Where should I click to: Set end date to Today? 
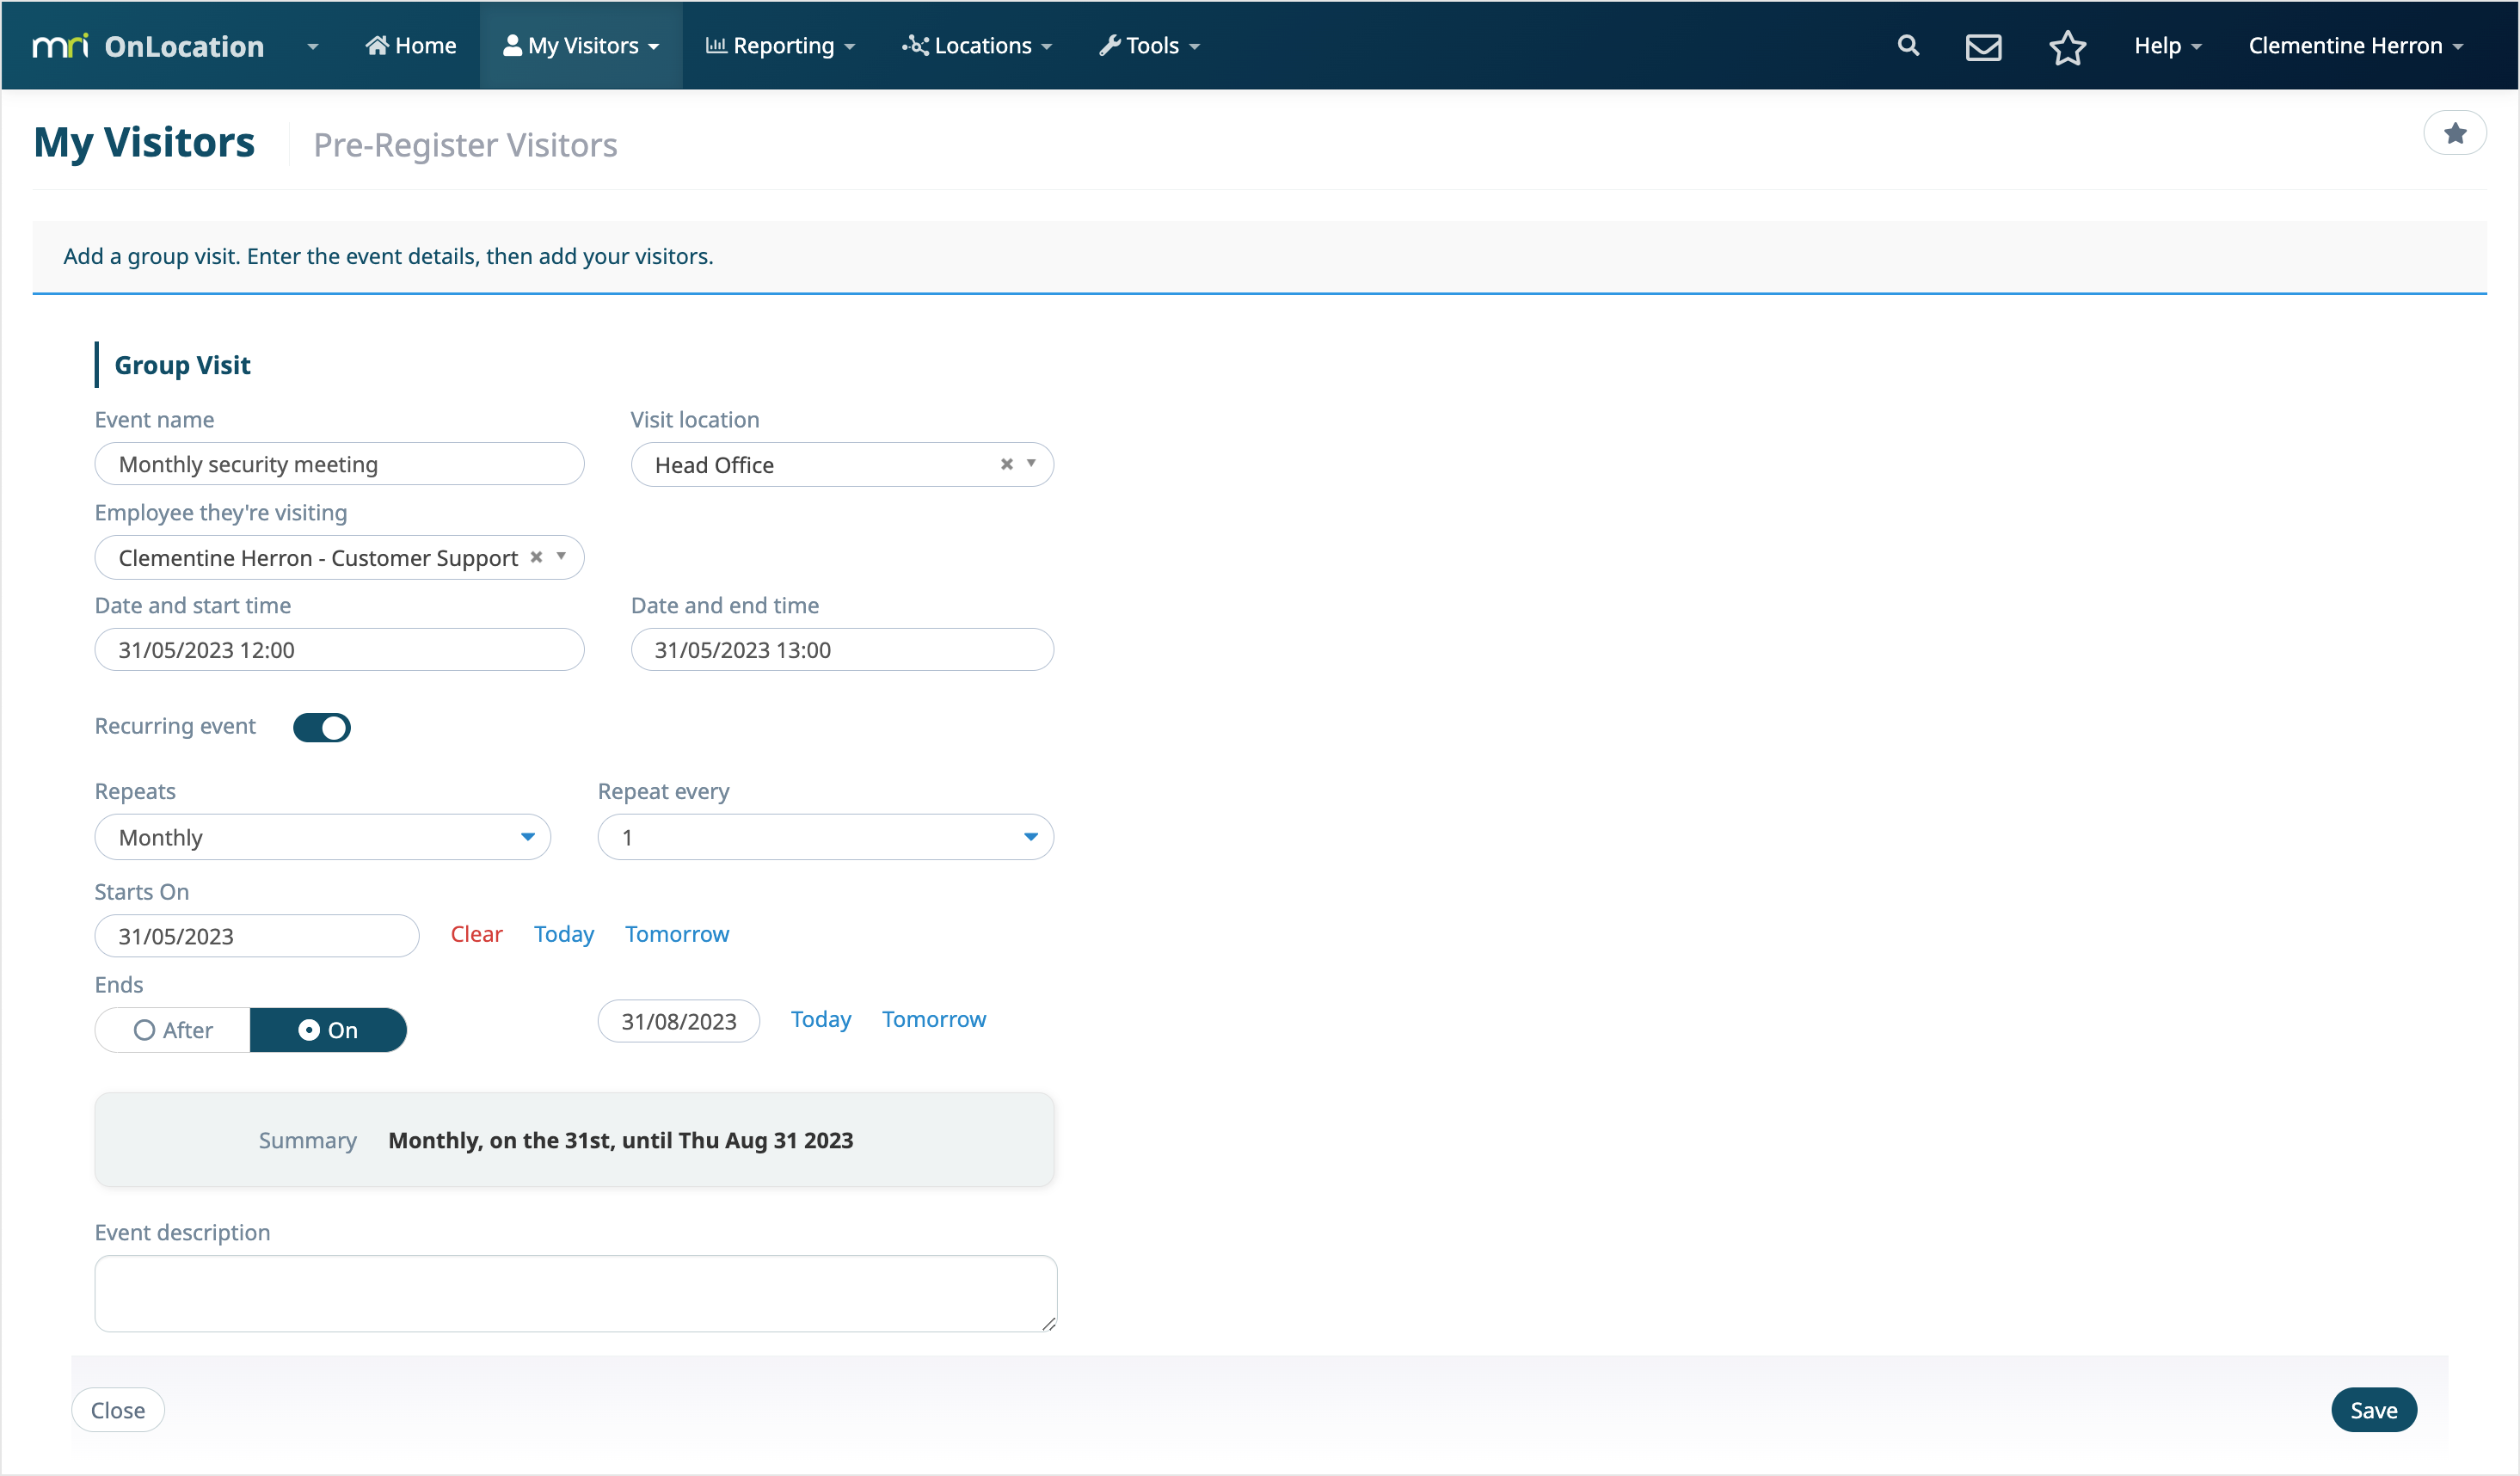[x=821, y=1019]
